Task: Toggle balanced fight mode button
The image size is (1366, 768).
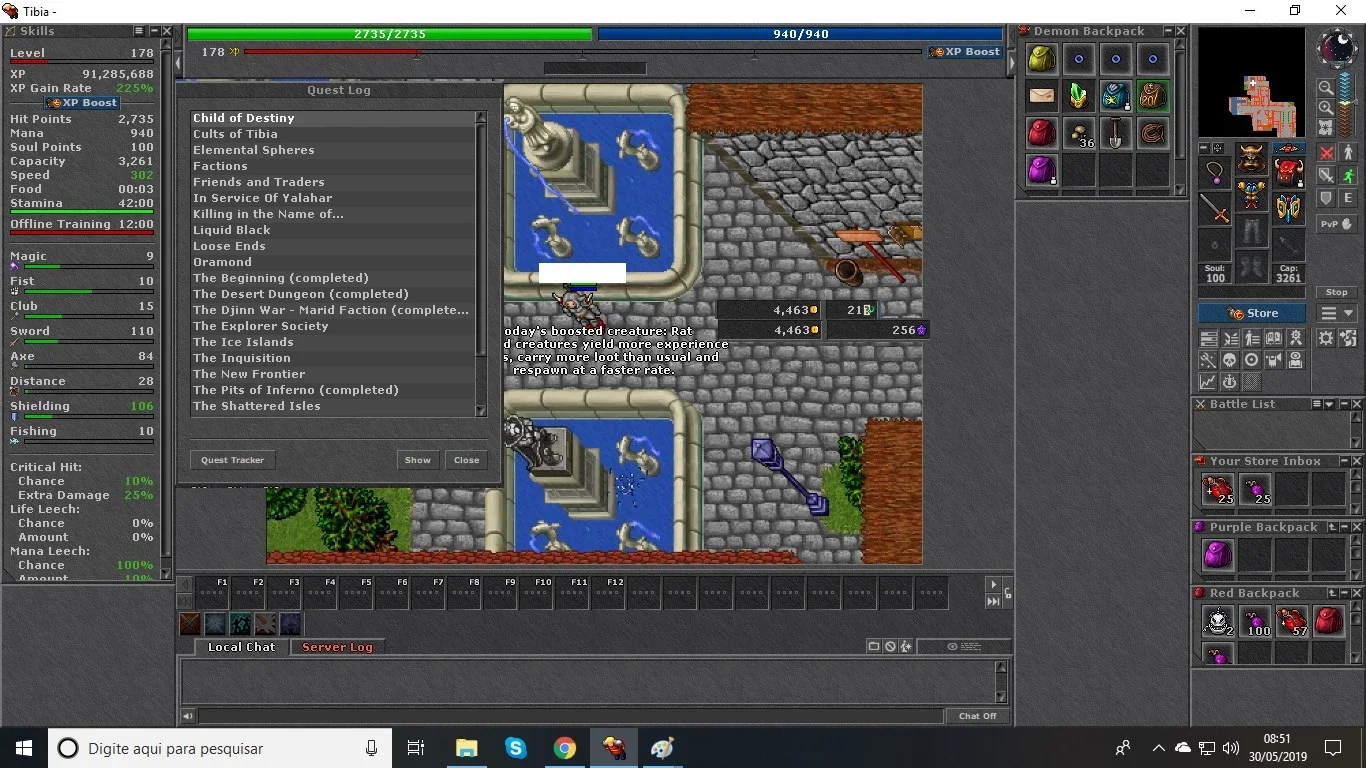Action: coord(1326,176)
